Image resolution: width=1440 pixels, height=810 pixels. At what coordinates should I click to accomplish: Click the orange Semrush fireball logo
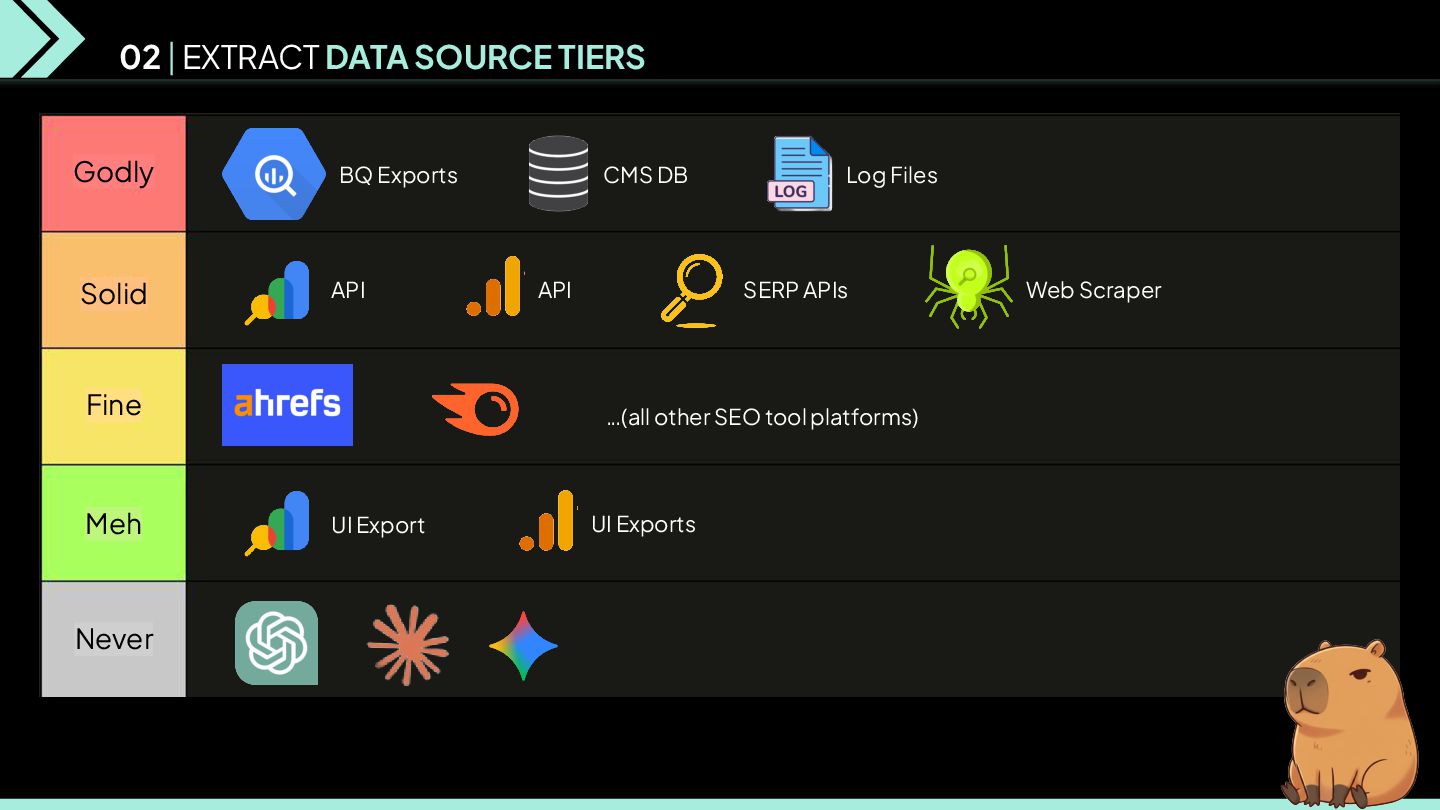coord(476,408)
